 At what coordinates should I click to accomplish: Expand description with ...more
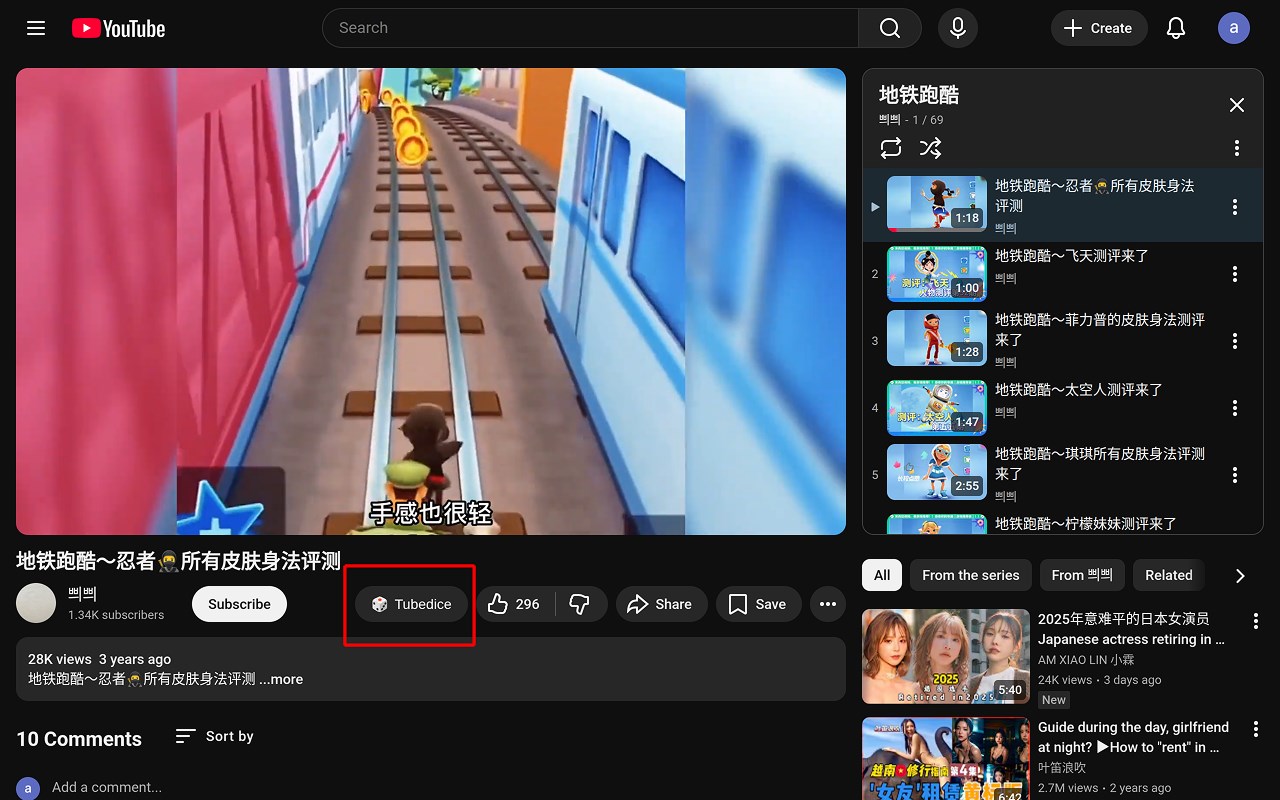281,679
